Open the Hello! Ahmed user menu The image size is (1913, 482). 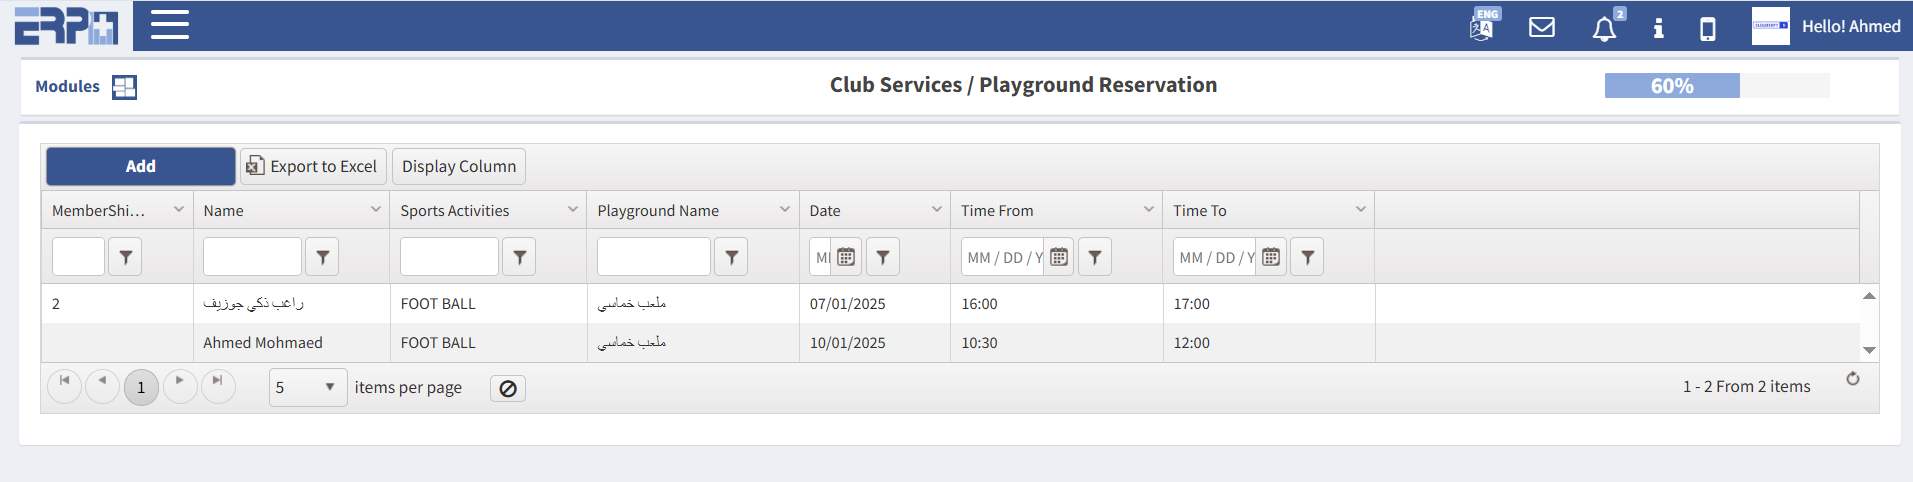[x=1850, y=27]
